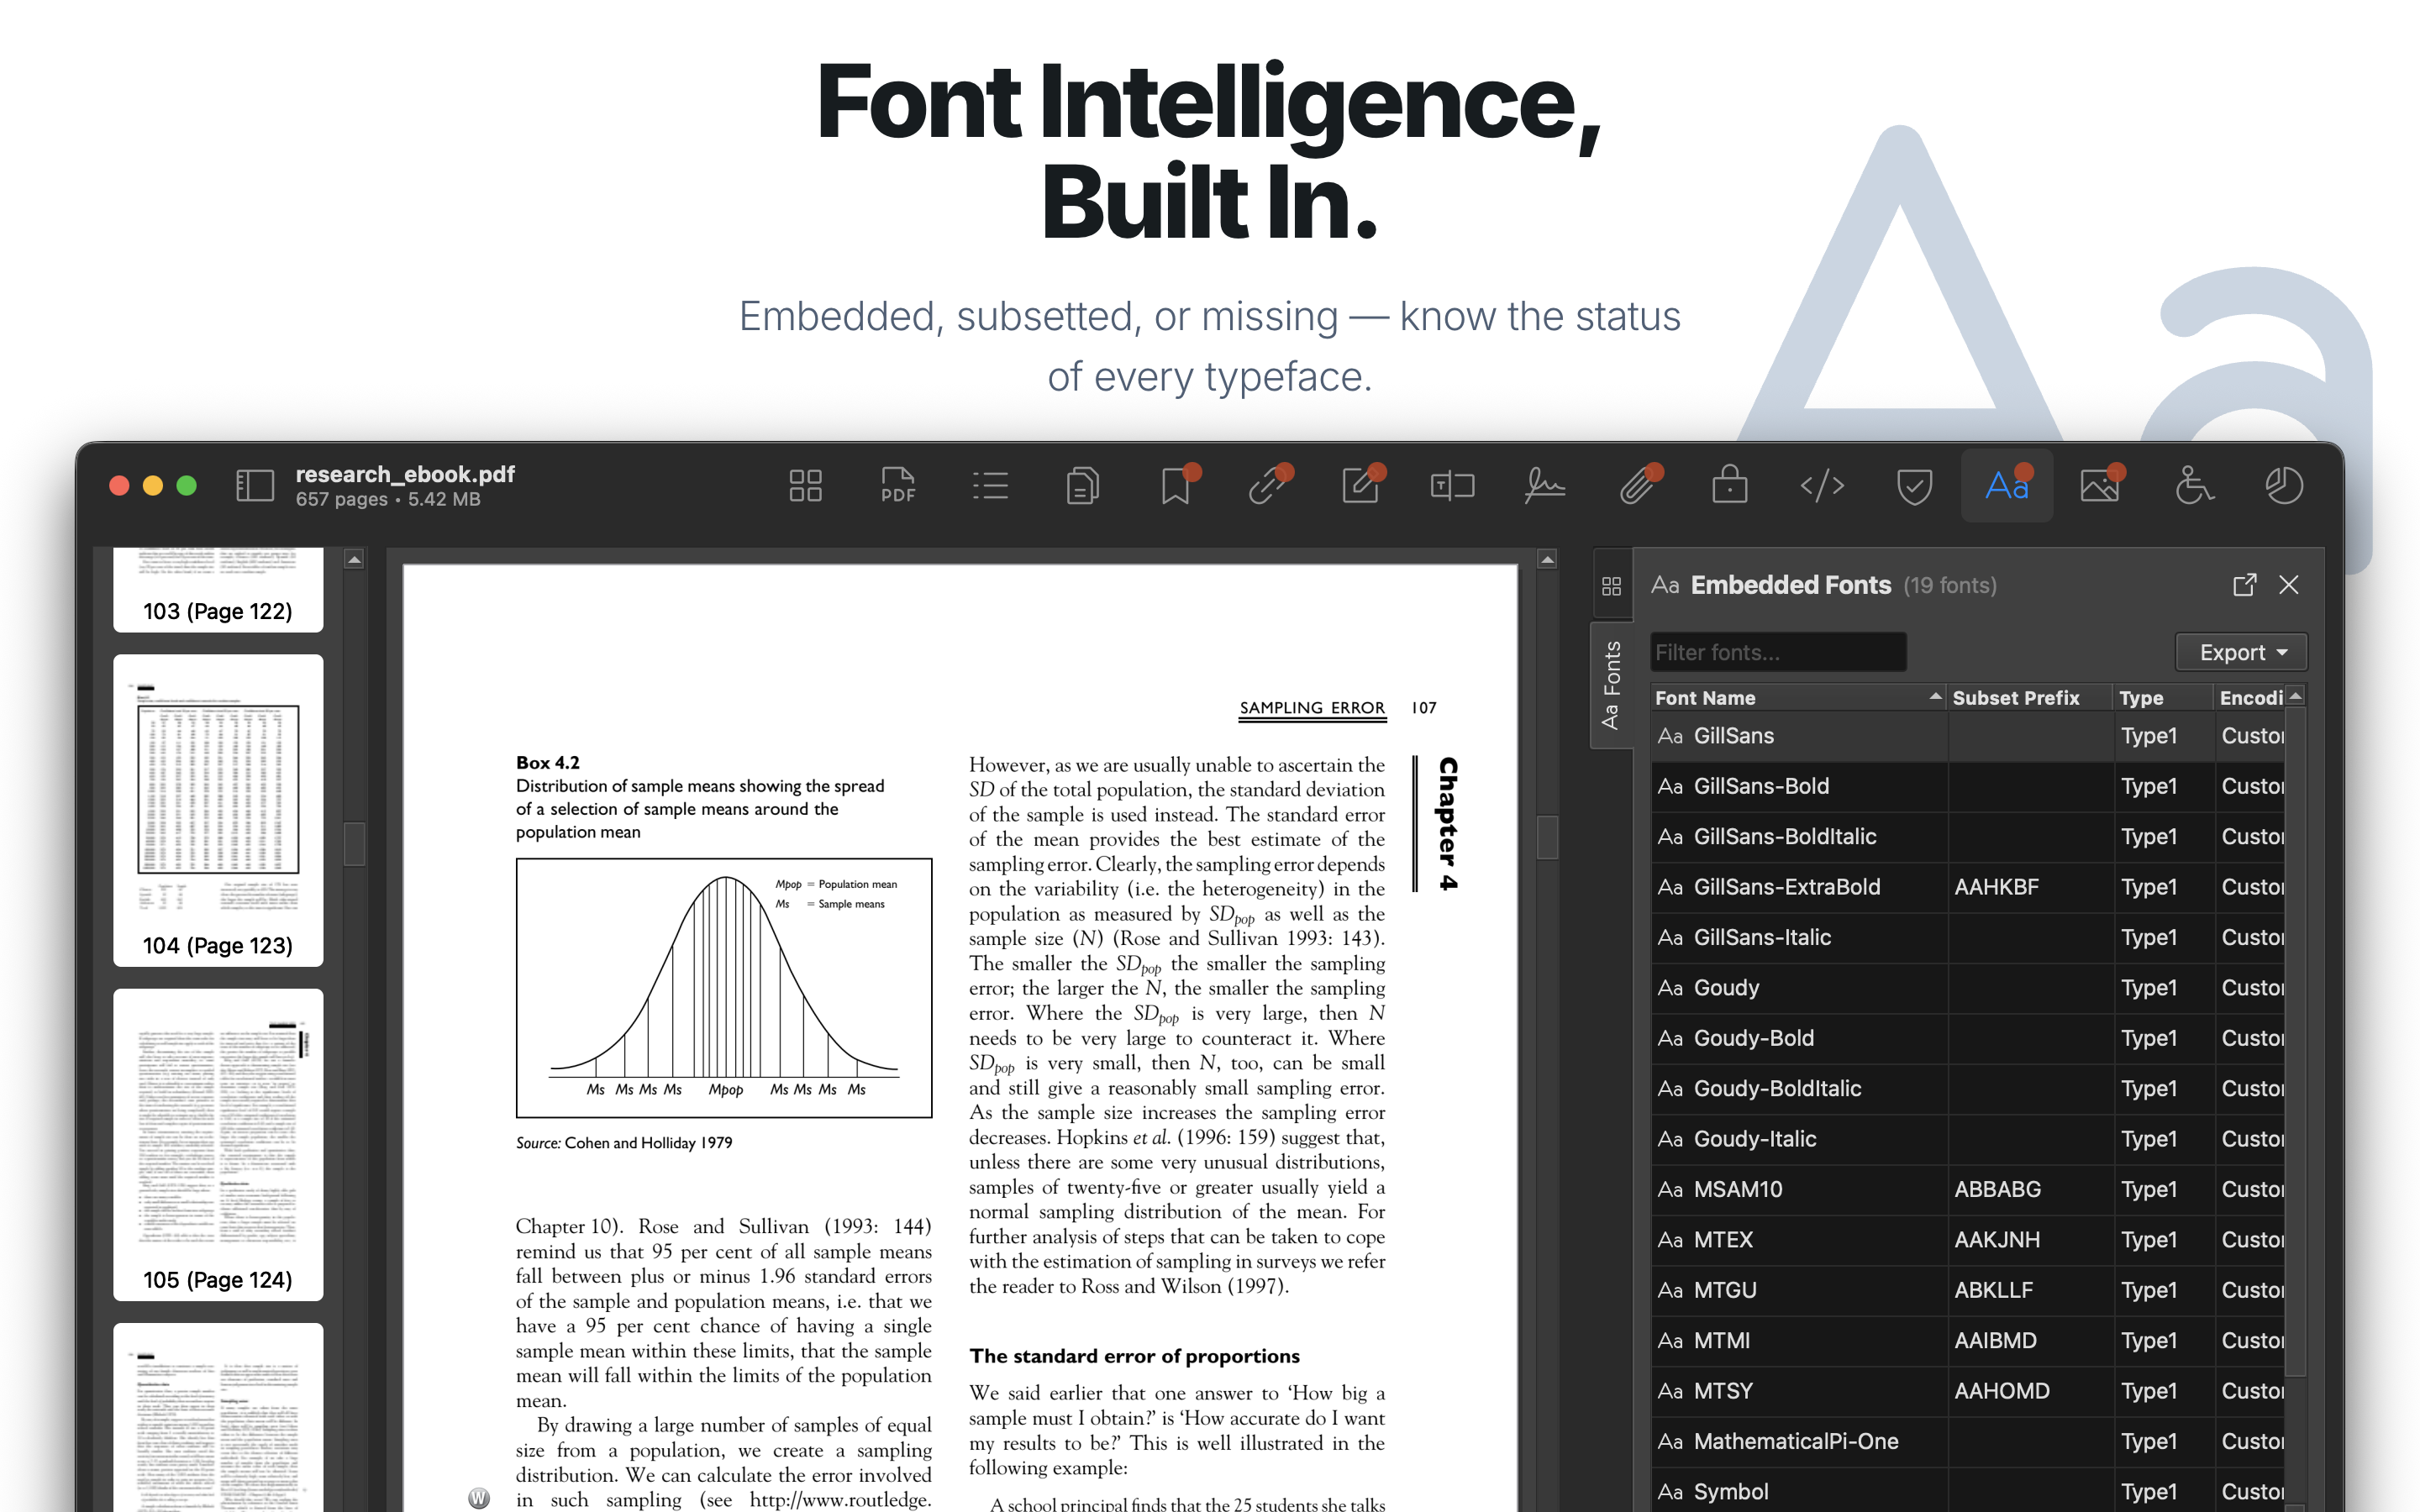The height and width of the screenshot is (1512, 2420).
Task: Click the thumbnail sidebar scroll-up arrow
Action: (354, 560)
